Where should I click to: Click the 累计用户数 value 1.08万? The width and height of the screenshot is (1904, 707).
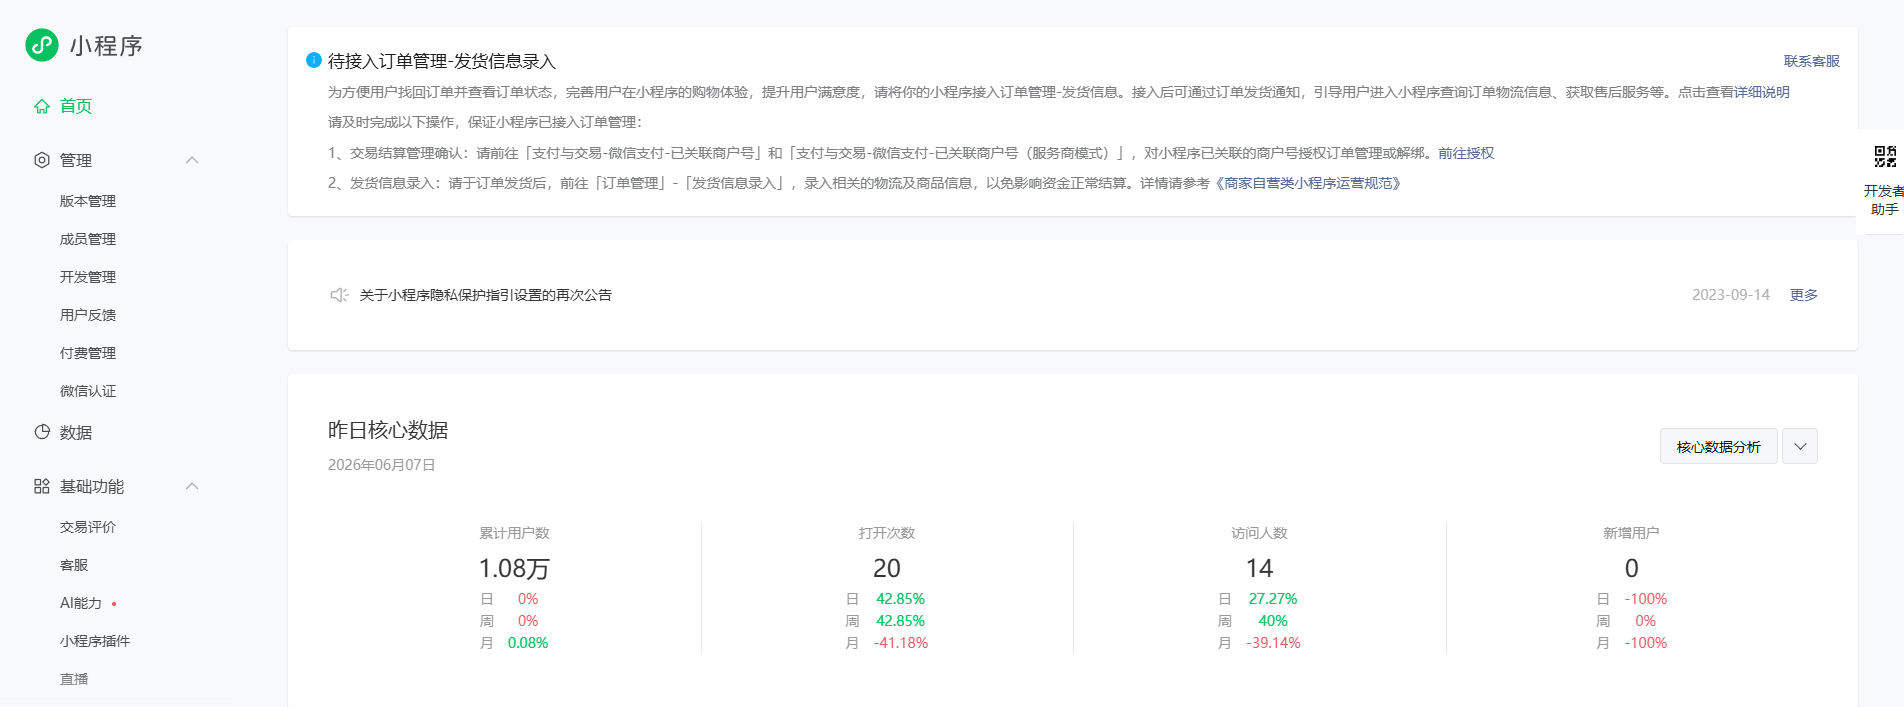coord(514,568)
